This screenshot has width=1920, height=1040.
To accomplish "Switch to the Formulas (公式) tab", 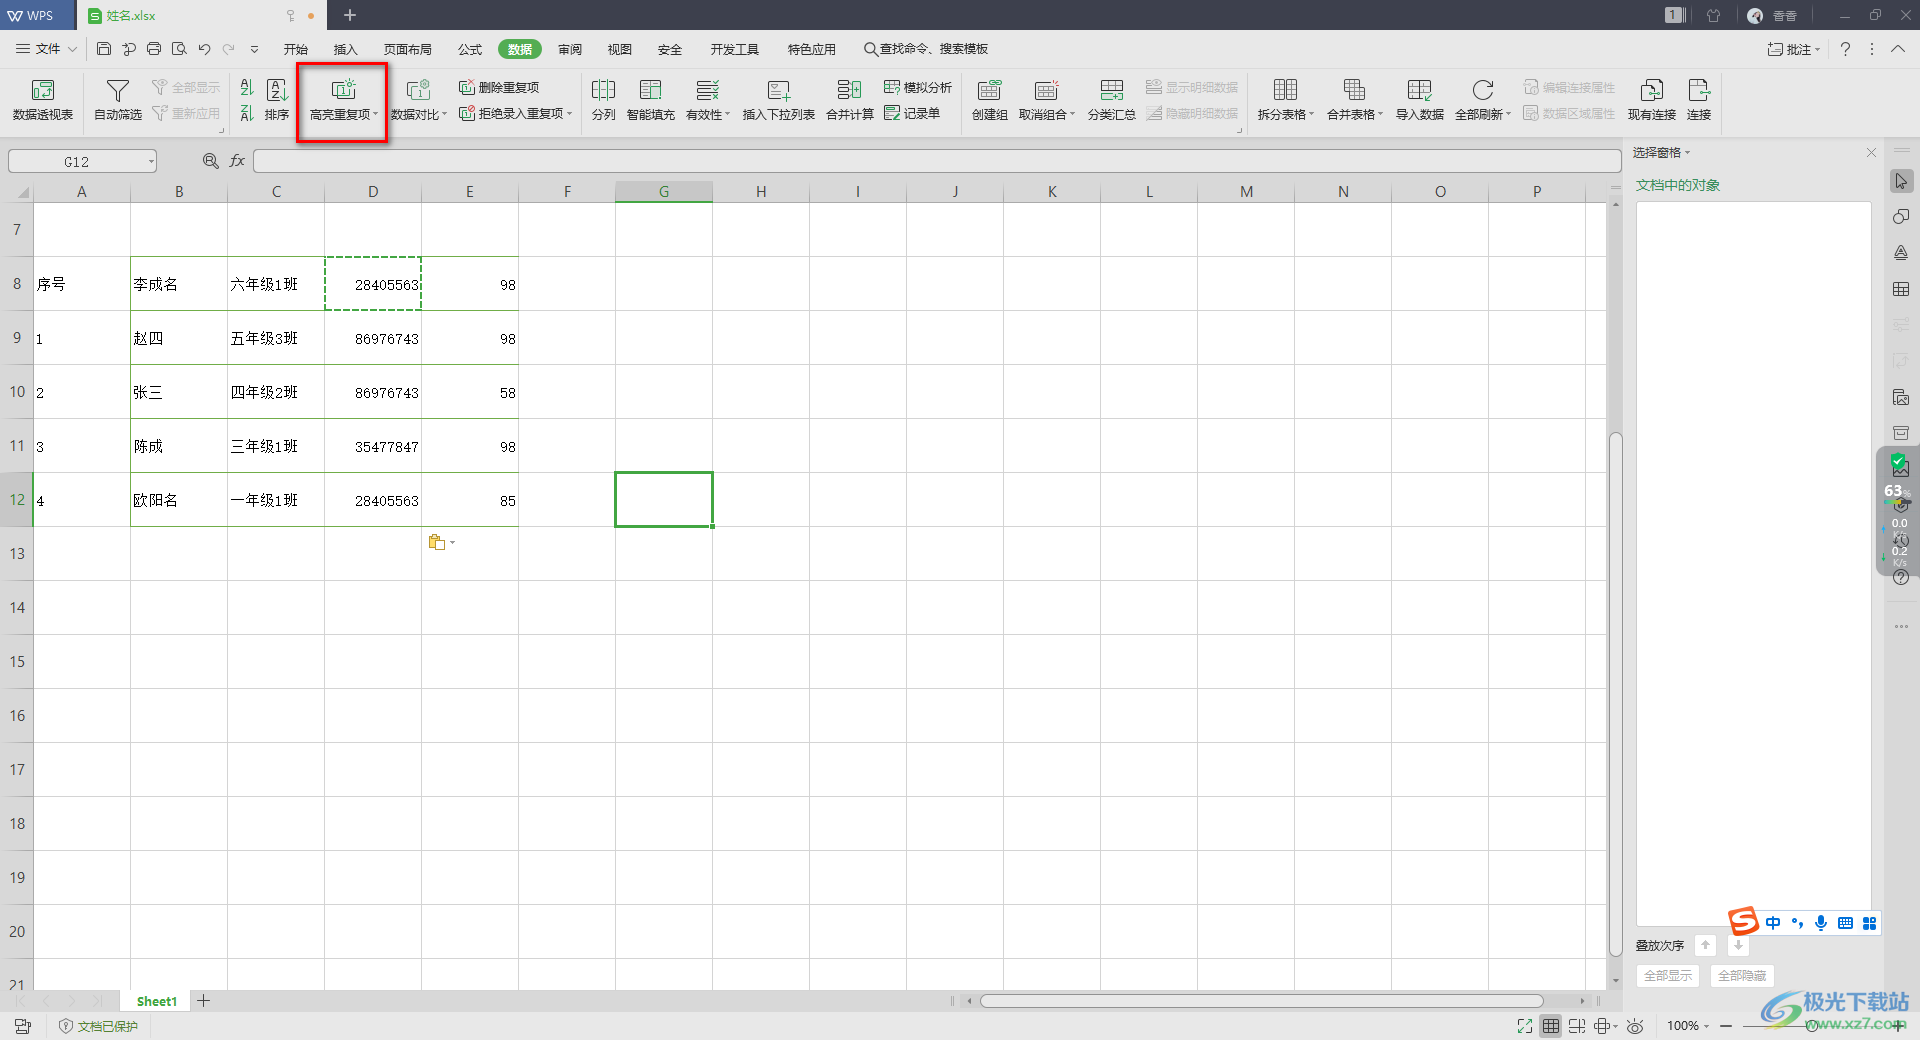I will (470, 49).
